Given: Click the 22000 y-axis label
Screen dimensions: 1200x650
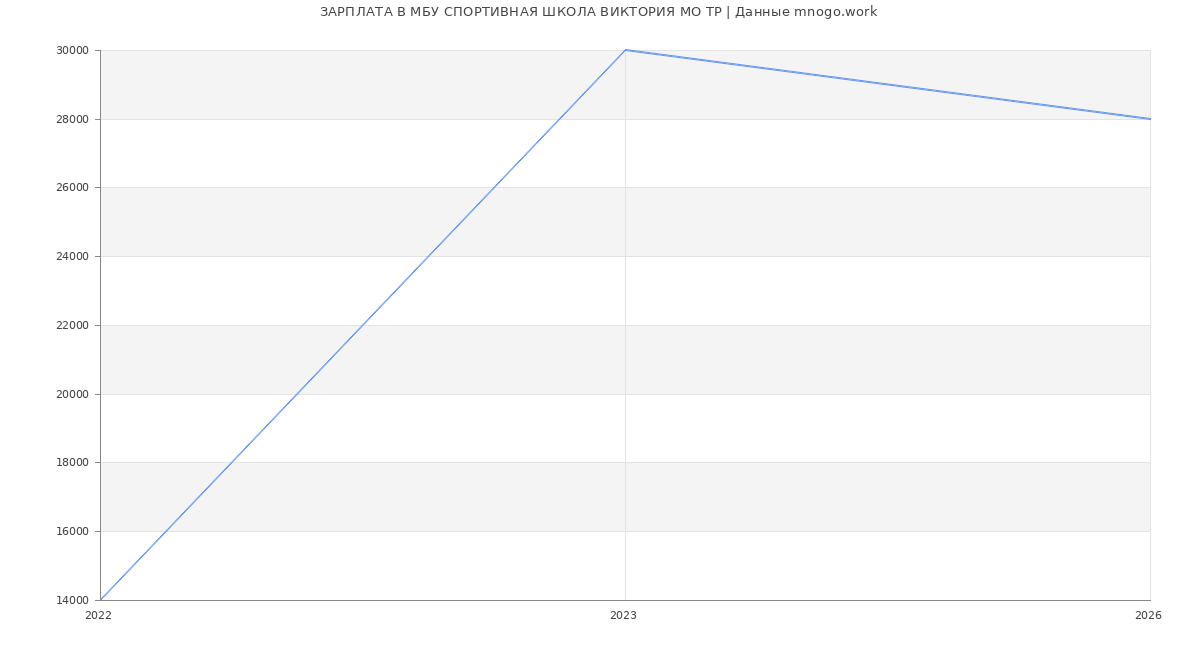Looking at the screenshot, I should (x=73, y=325).
